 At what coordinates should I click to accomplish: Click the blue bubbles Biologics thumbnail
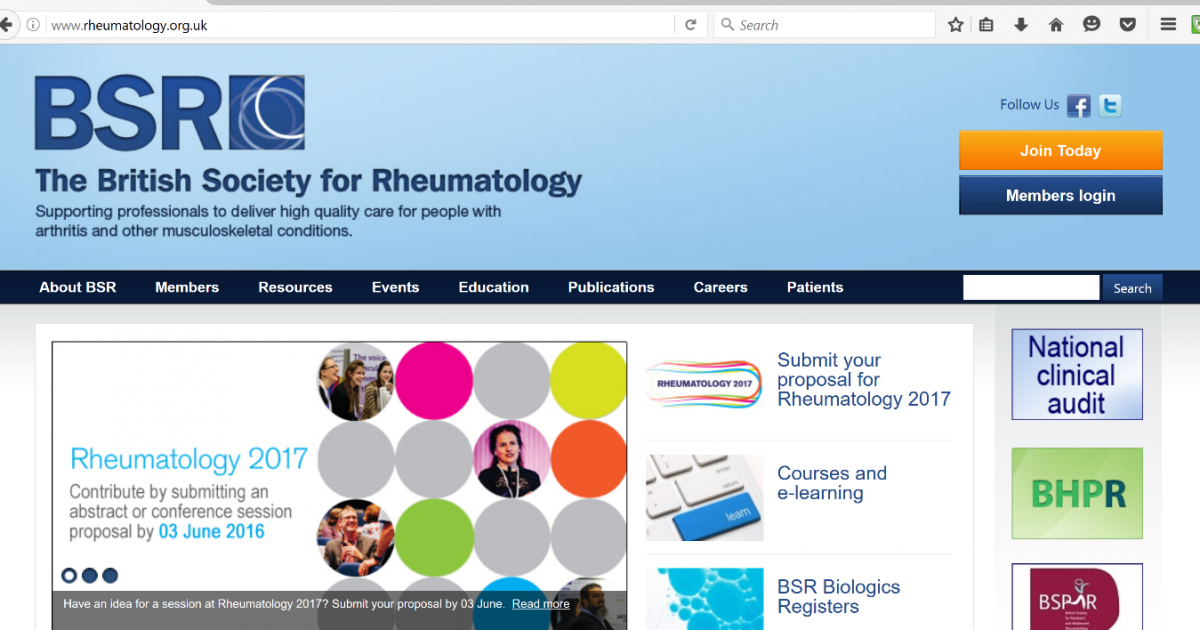click(x=704, y=599)
